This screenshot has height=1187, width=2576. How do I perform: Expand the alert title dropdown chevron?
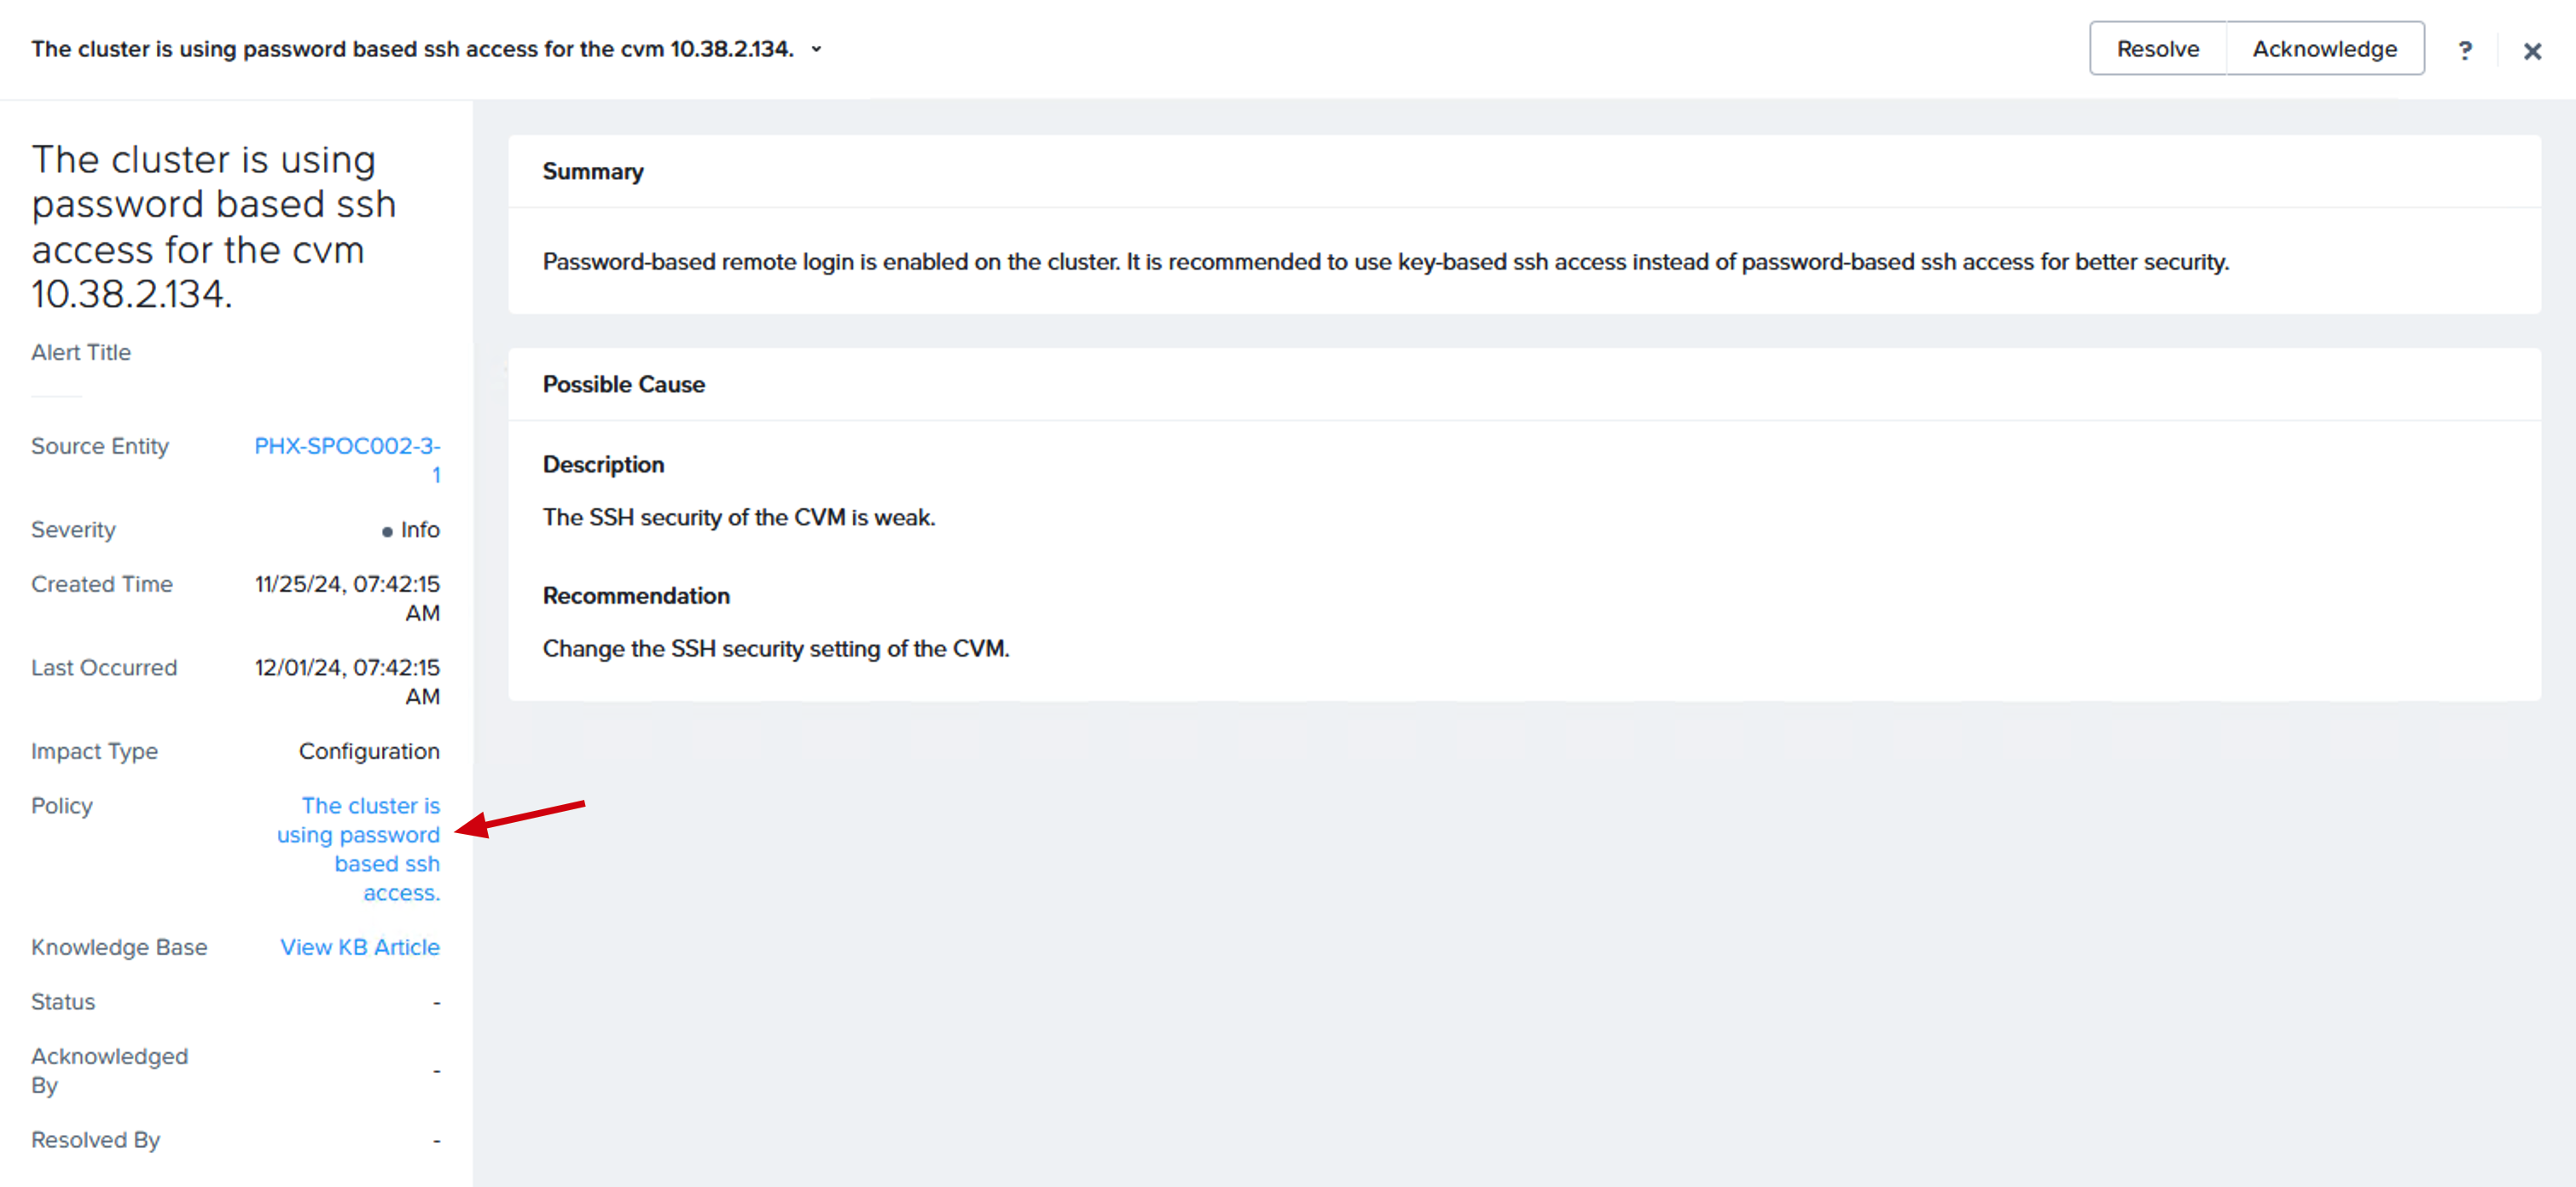pyautogui.click(x=816, y=49)
